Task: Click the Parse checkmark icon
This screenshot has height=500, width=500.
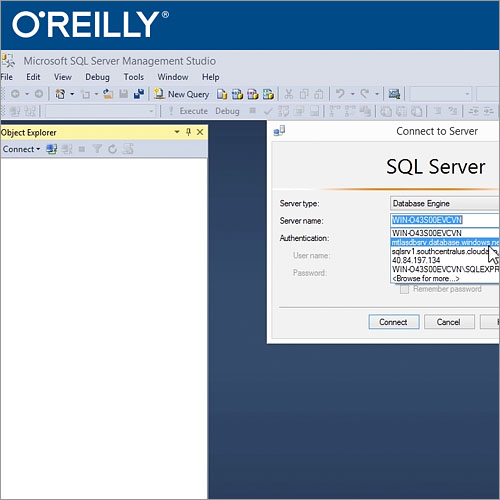Action: (x=268, y=111)
